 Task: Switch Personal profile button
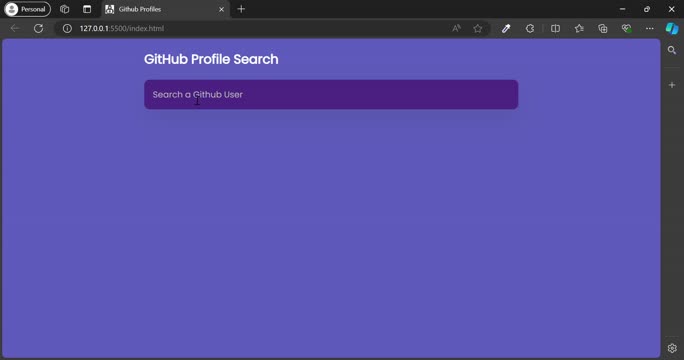(x=27, y=9)
